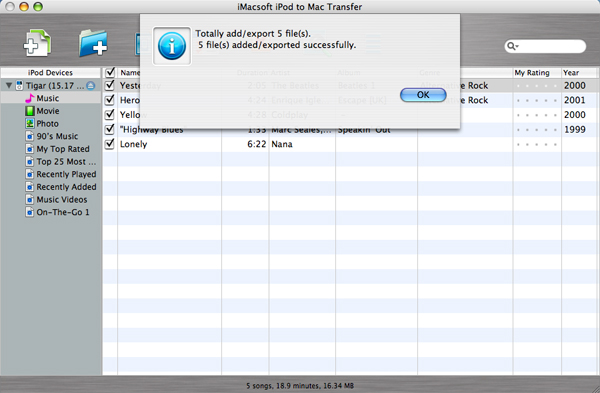Set the rating dots for Lonely
Viewport: 600px width, 393px height.
tap(536, 145)
